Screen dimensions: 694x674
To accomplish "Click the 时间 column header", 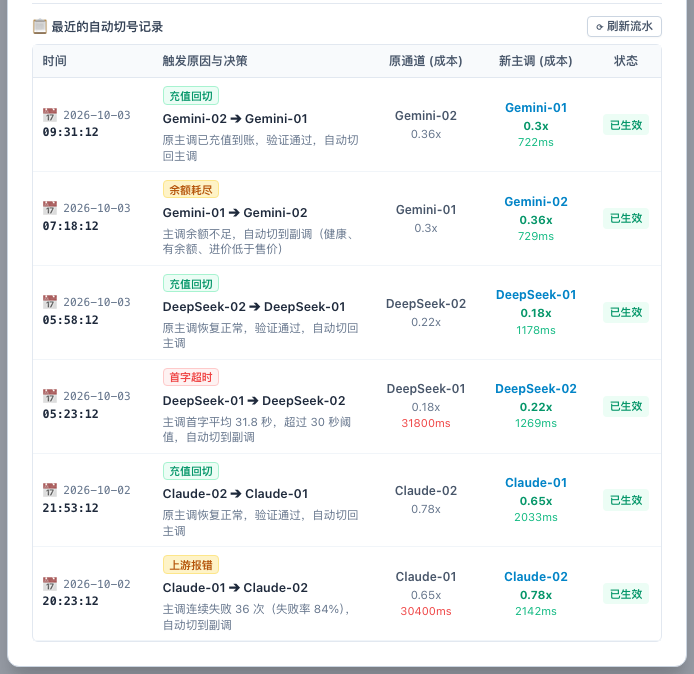I will coord(54,61).
